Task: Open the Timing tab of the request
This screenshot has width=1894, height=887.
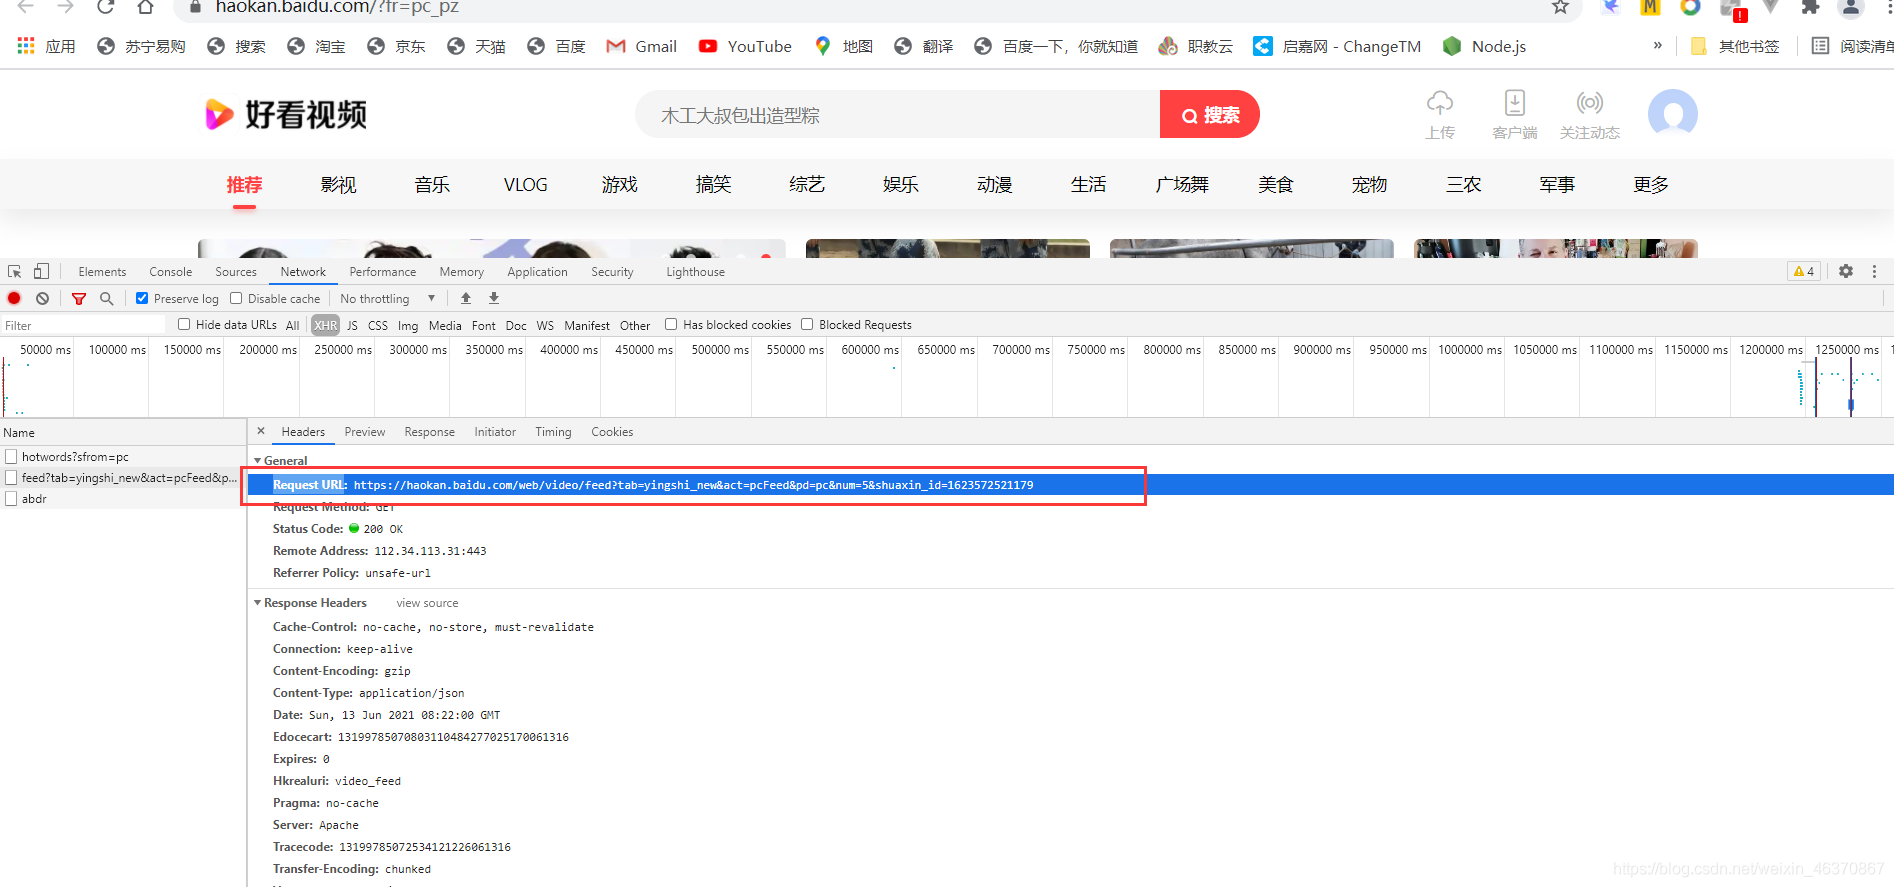Action: click(553, 432)
